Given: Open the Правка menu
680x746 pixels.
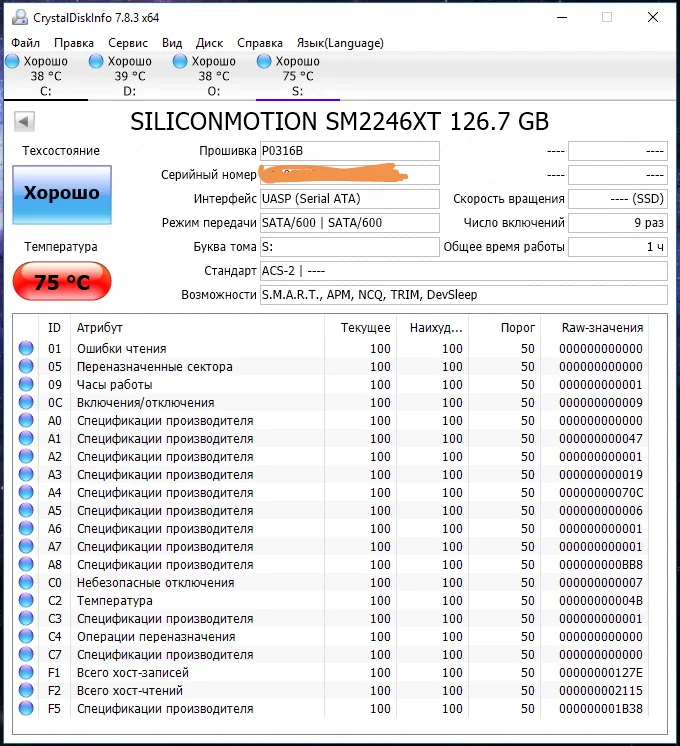Looking at the screenshot, I should point(74,43).
